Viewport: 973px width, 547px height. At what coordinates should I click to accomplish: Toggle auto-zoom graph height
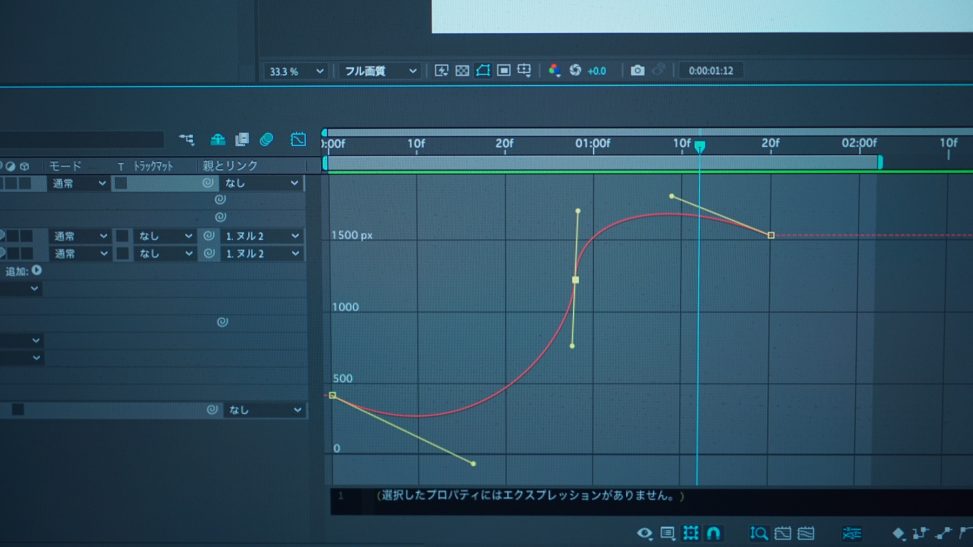tap(759, 533)
